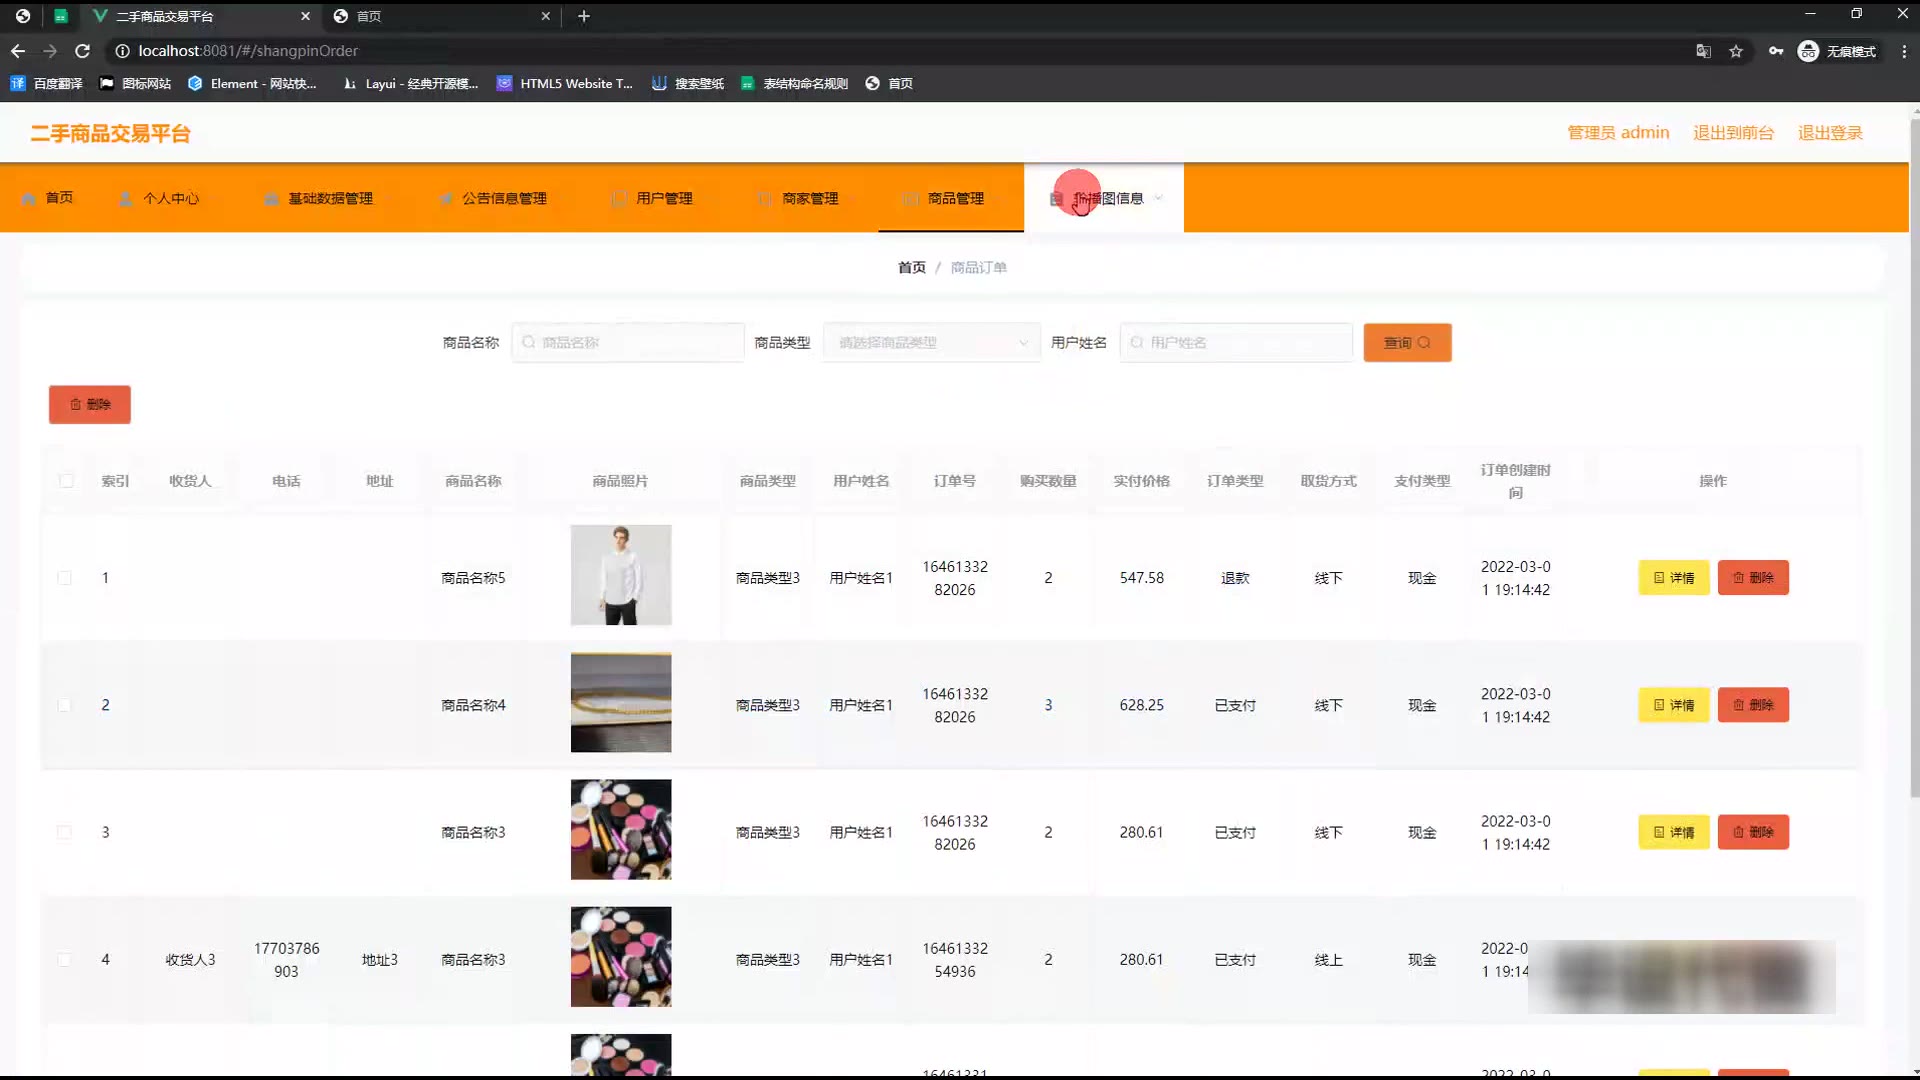This screenshot has height=1080, width=1920.
Task: Click 管理员 admin label
Action: tap(1618, 133)
